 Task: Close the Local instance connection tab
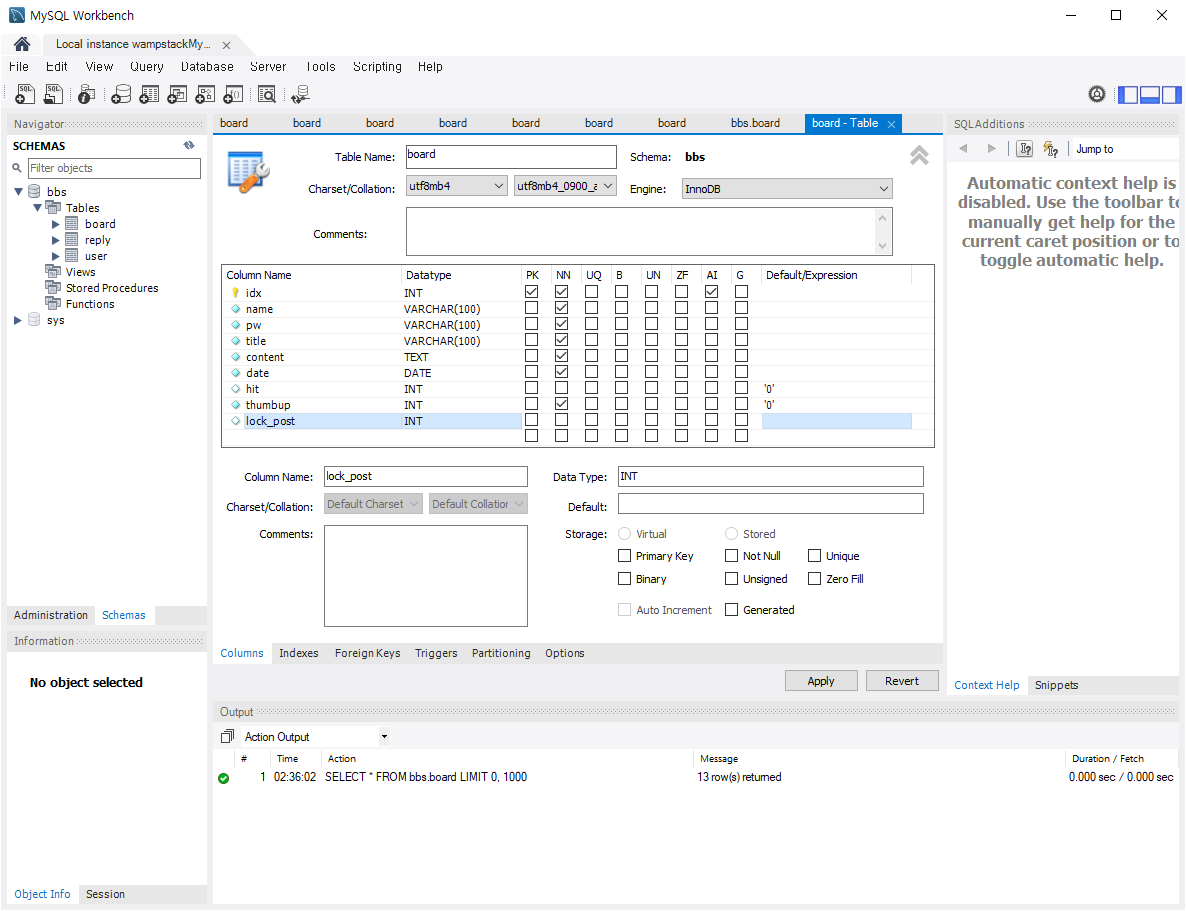pos(226,45)
